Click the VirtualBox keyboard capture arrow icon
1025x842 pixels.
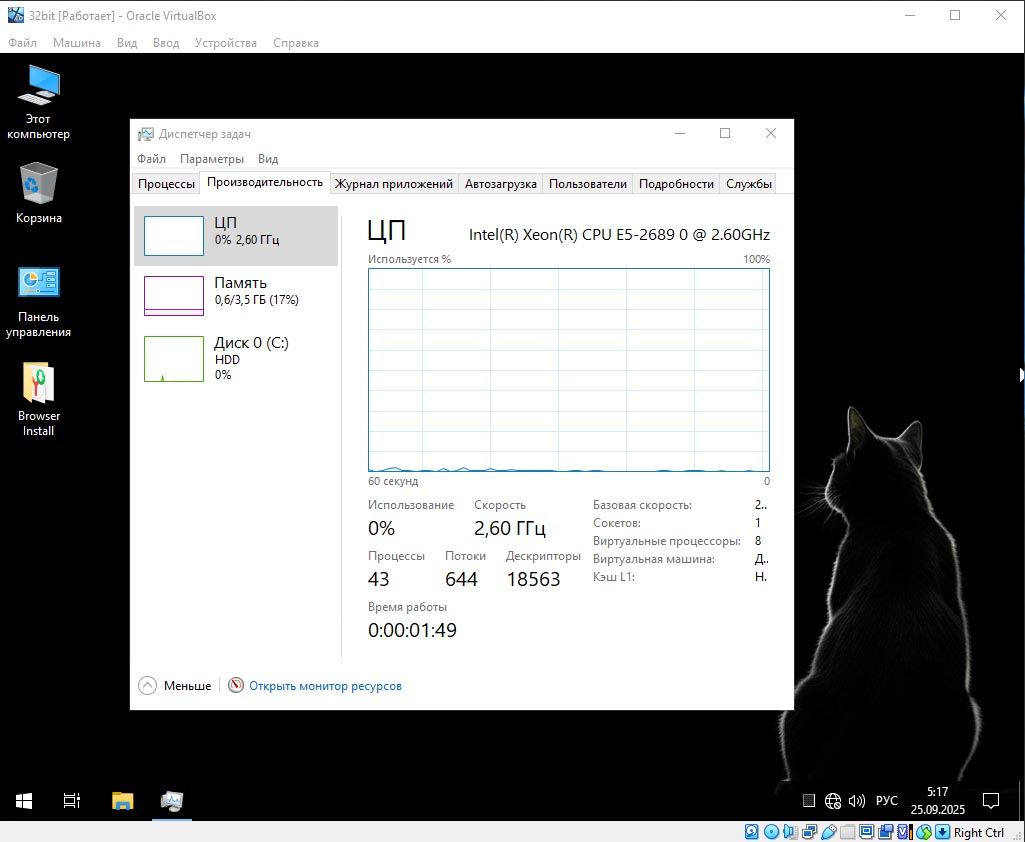pyautogui.click(x=943, y=832)
